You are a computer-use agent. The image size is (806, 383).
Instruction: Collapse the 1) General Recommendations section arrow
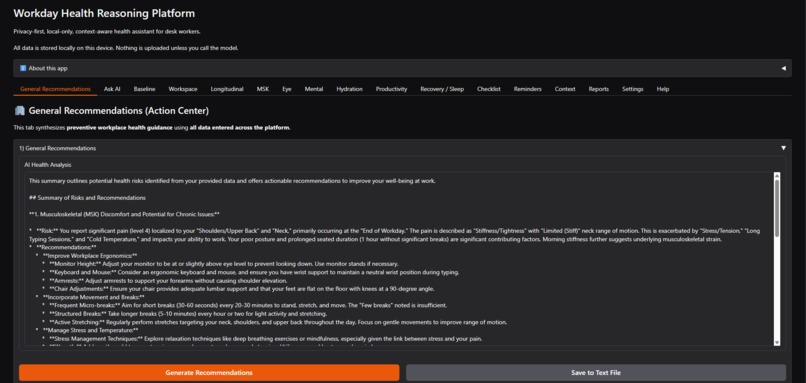pyautogui.click(x=783, y=148)
